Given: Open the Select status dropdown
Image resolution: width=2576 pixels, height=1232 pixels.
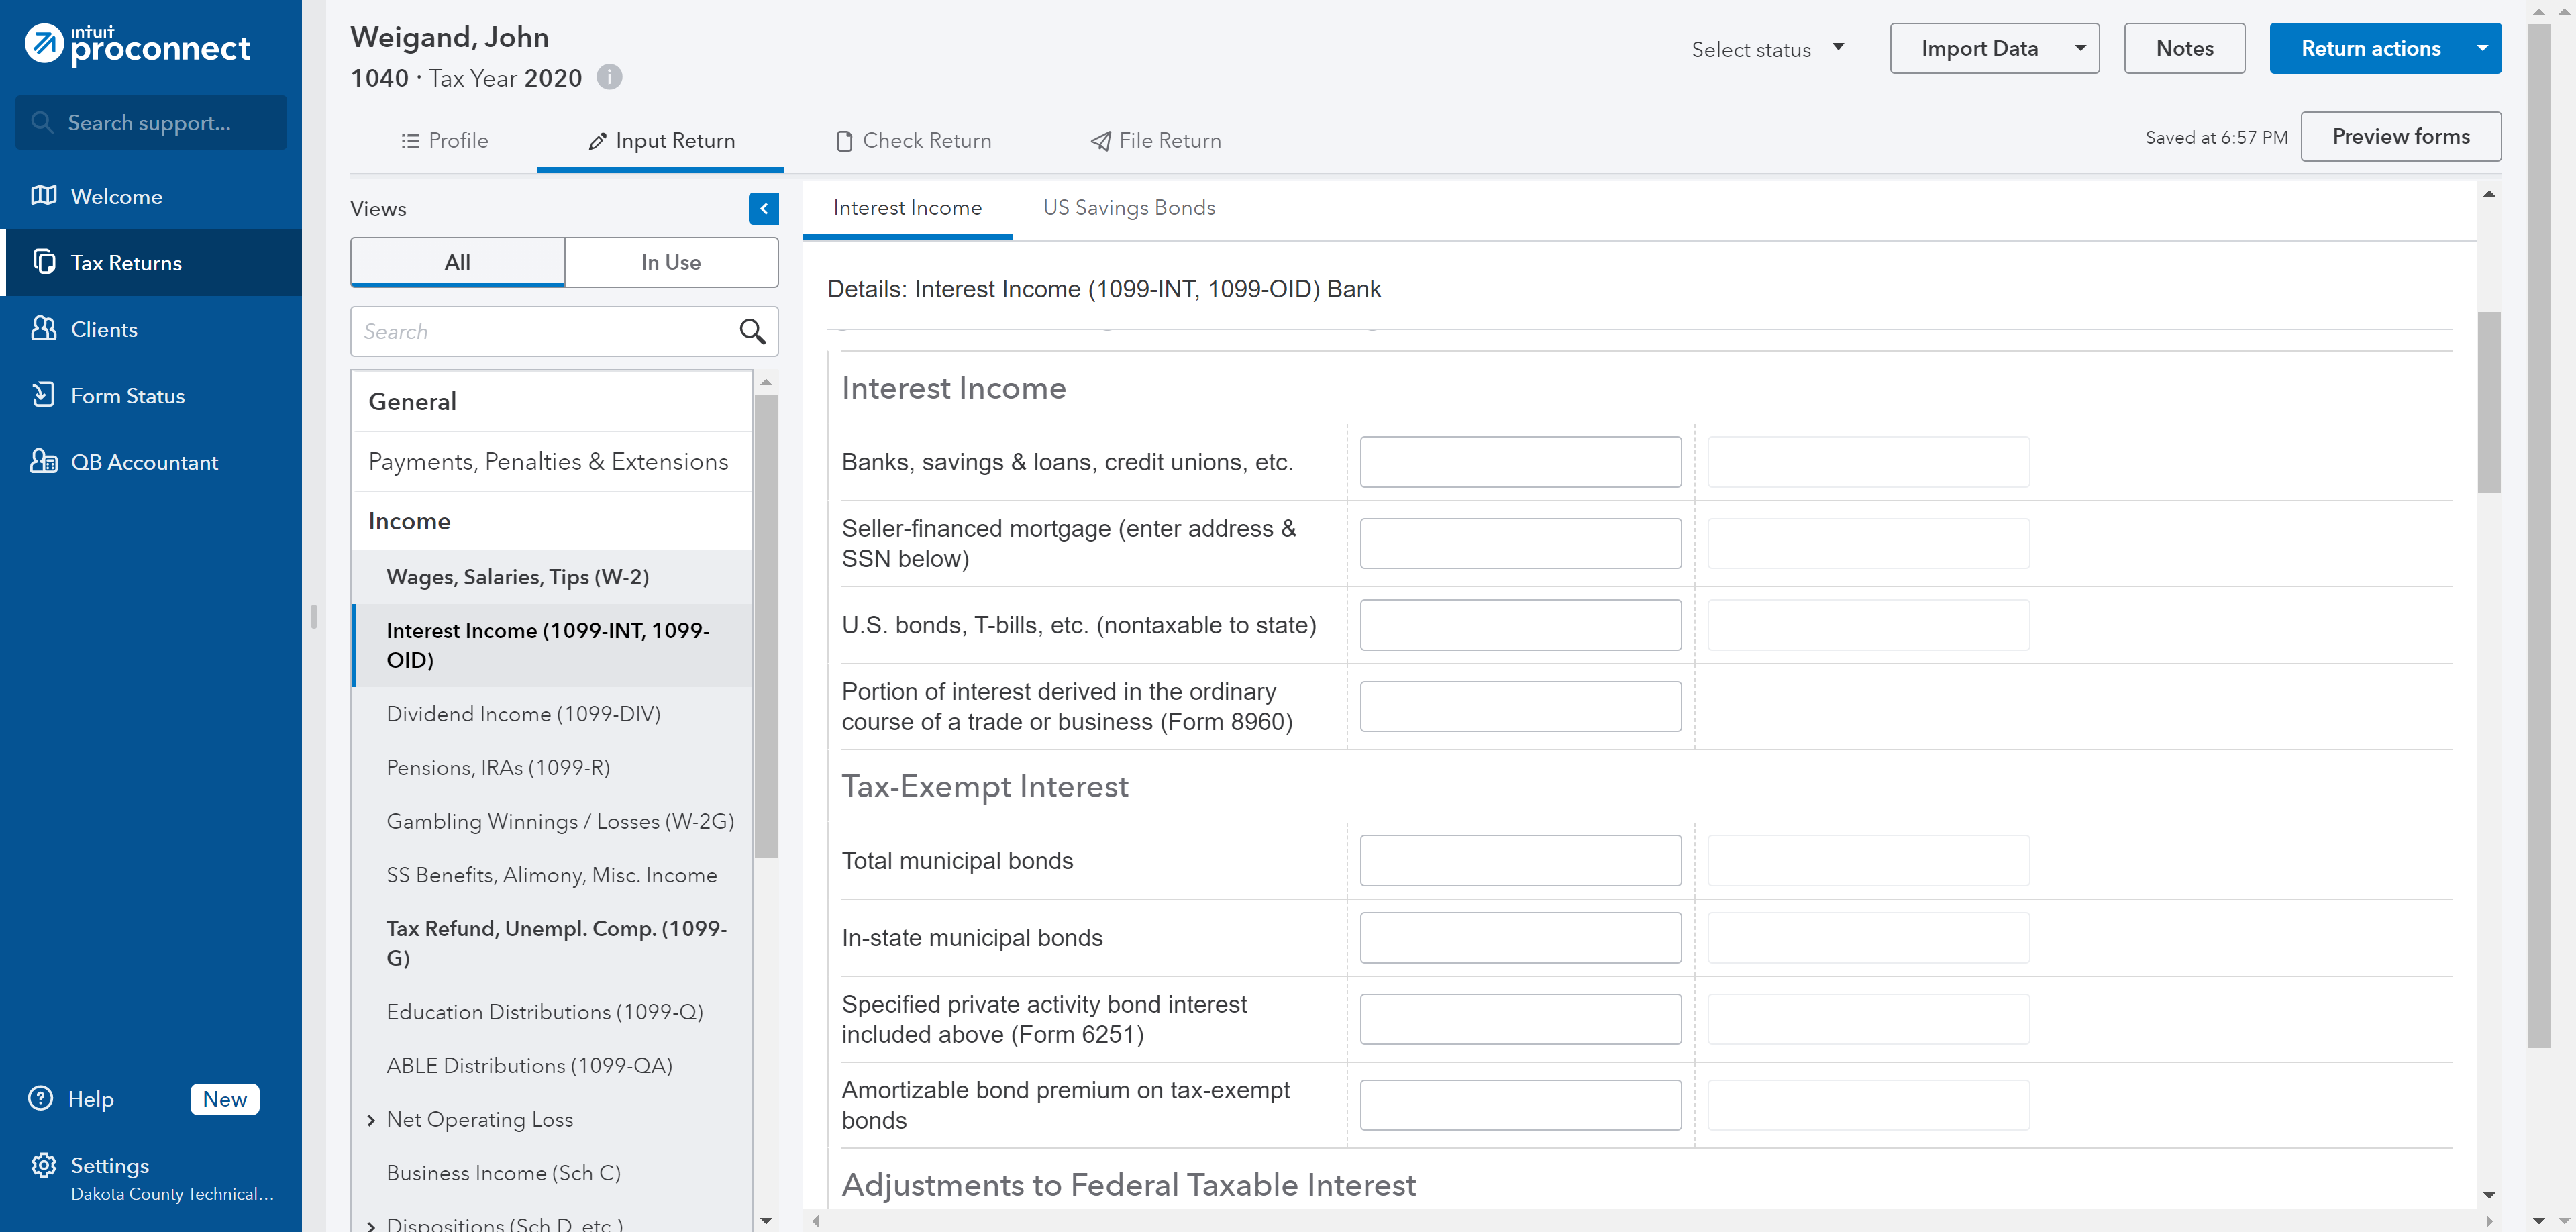Looking at the screenshot, I should (1767, 49).
